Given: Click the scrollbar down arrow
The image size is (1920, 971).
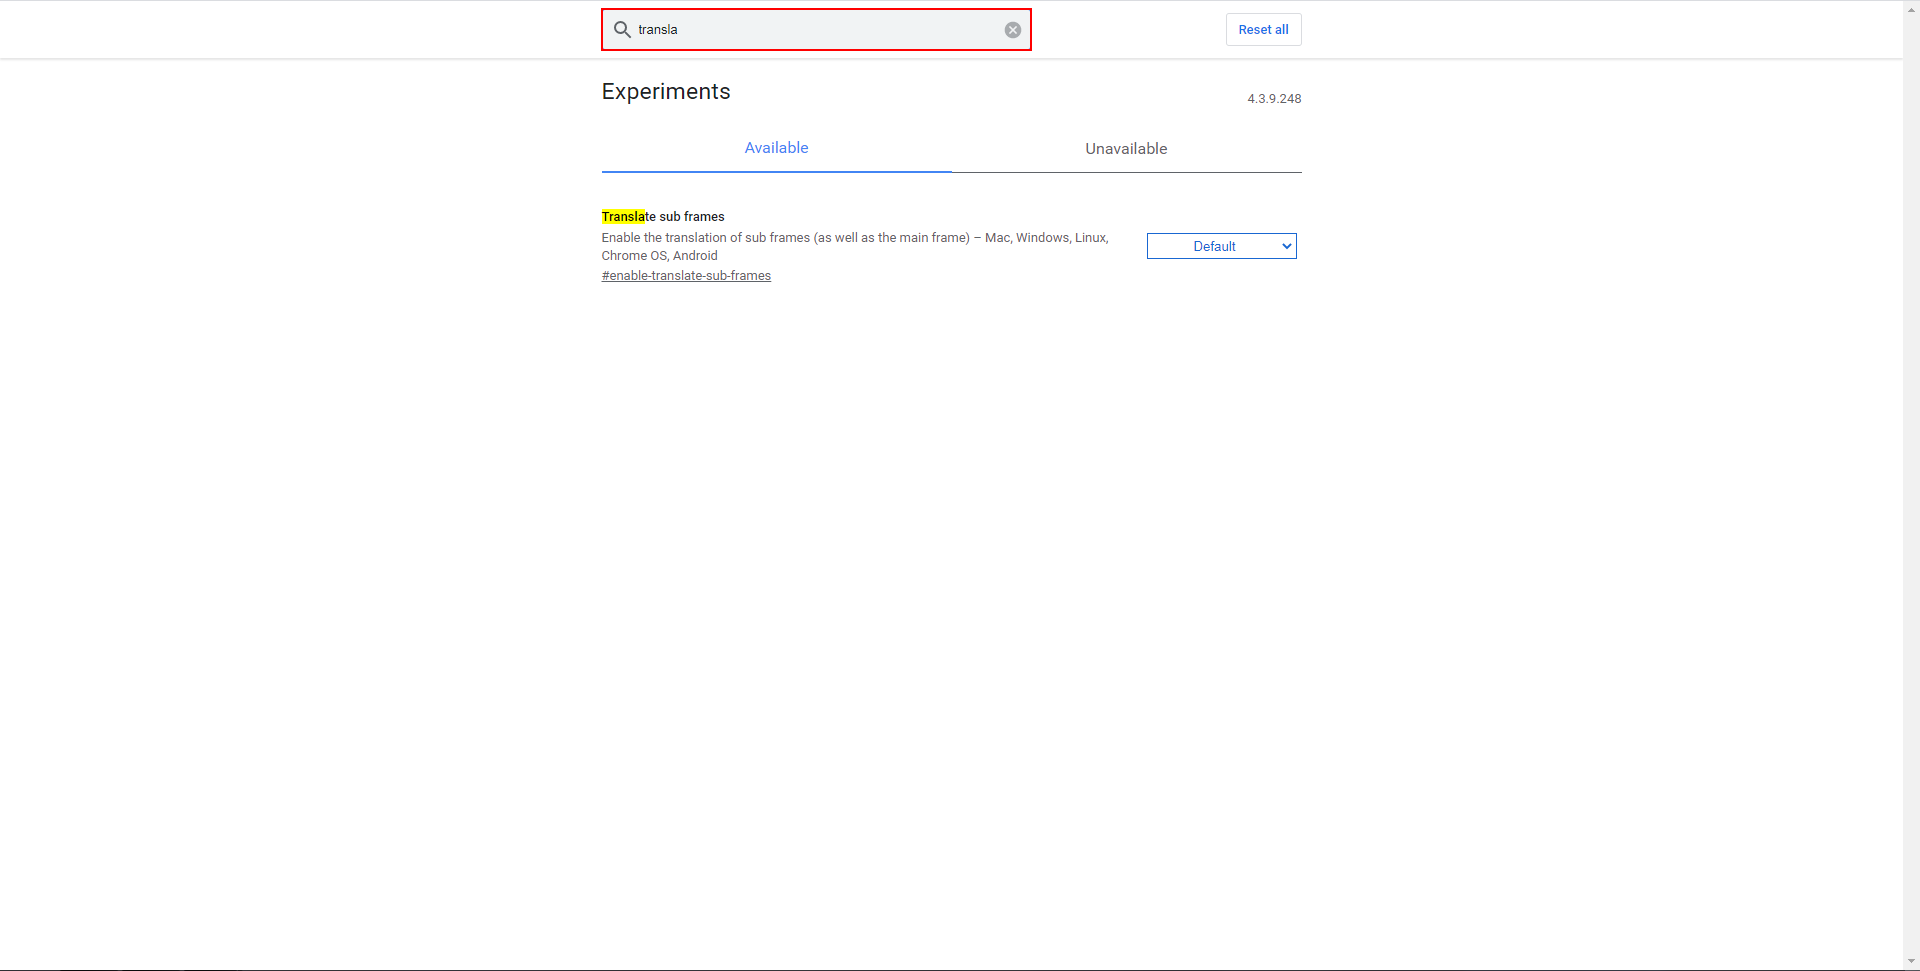Looking at the screenshot, I should [x=1911, y=962].
